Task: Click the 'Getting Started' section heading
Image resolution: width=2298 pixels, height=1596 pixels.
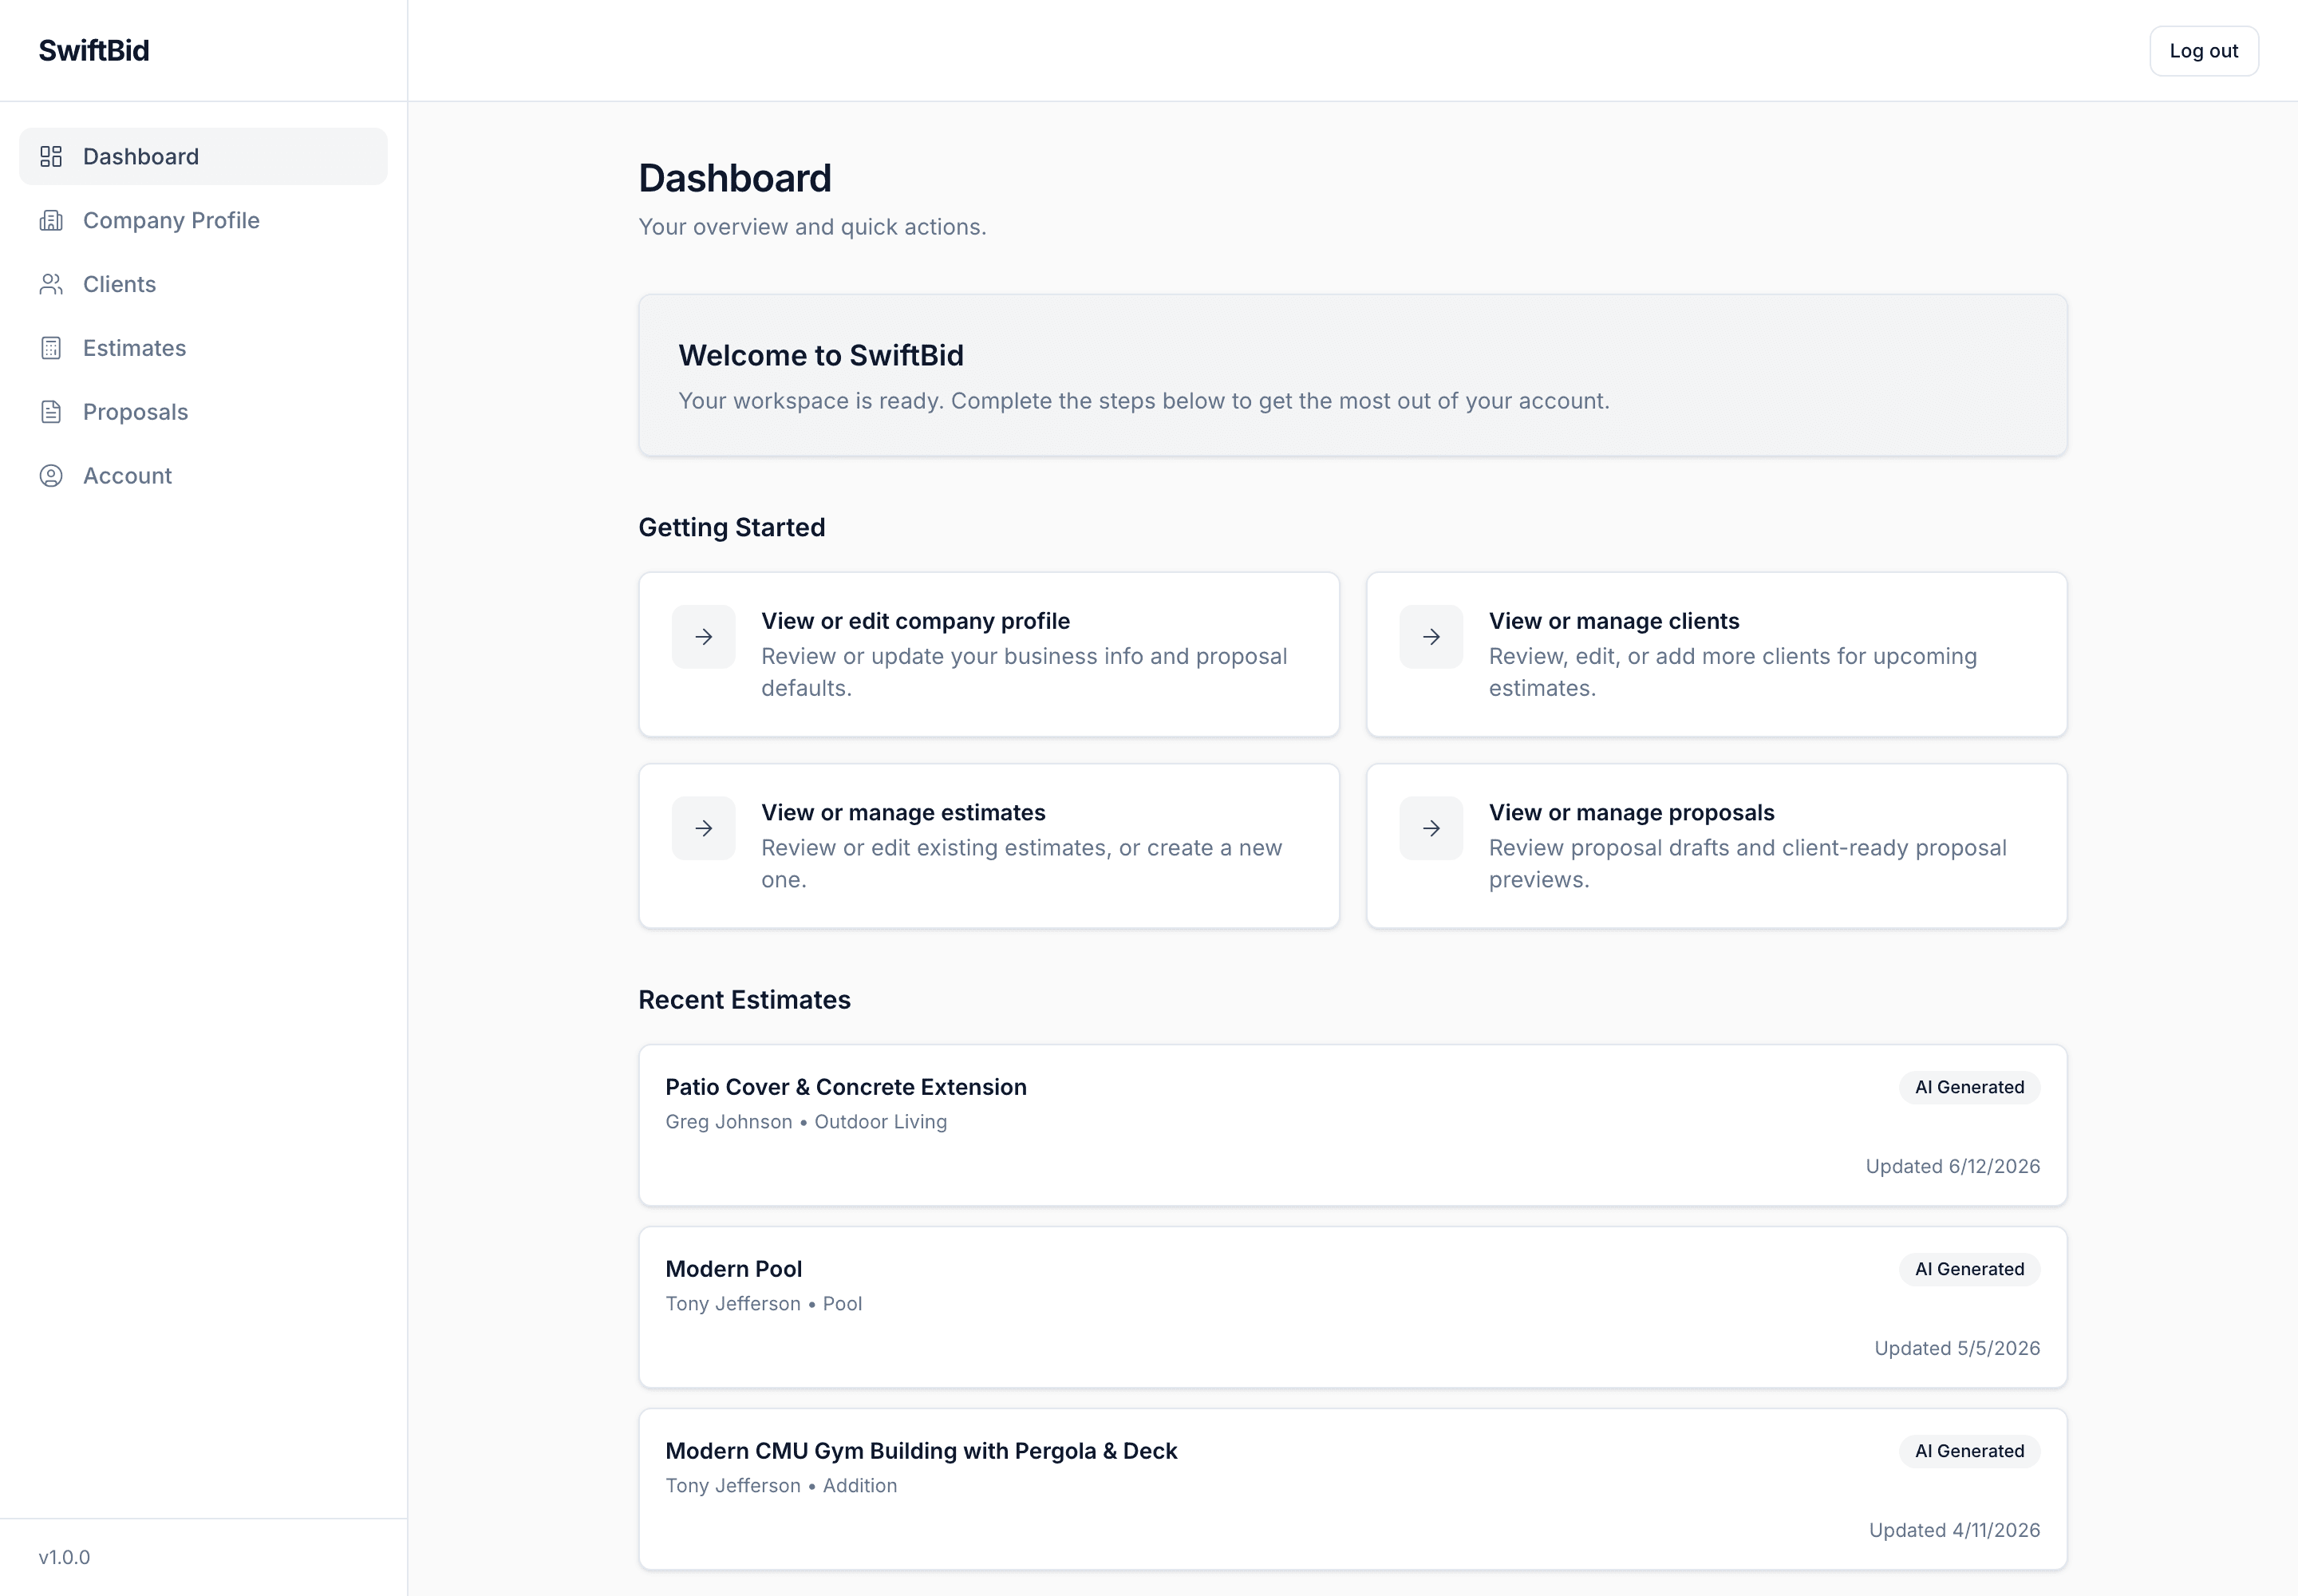Action: tap(732, 528)
